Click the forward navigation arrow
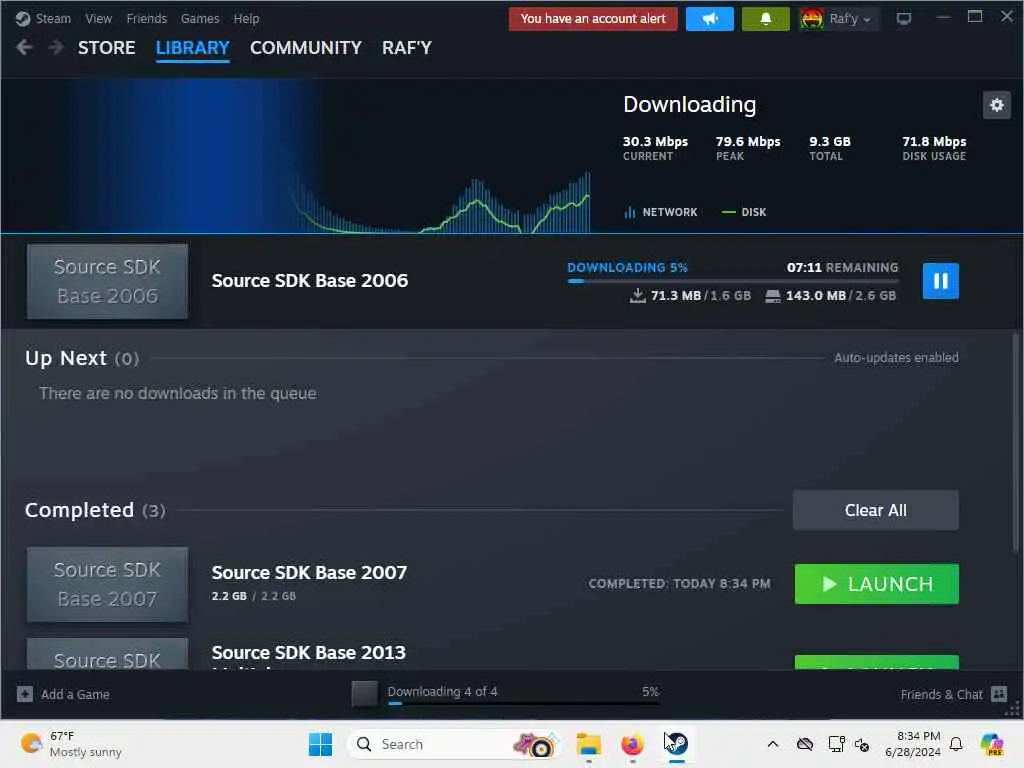 click(x=56, y=48)
